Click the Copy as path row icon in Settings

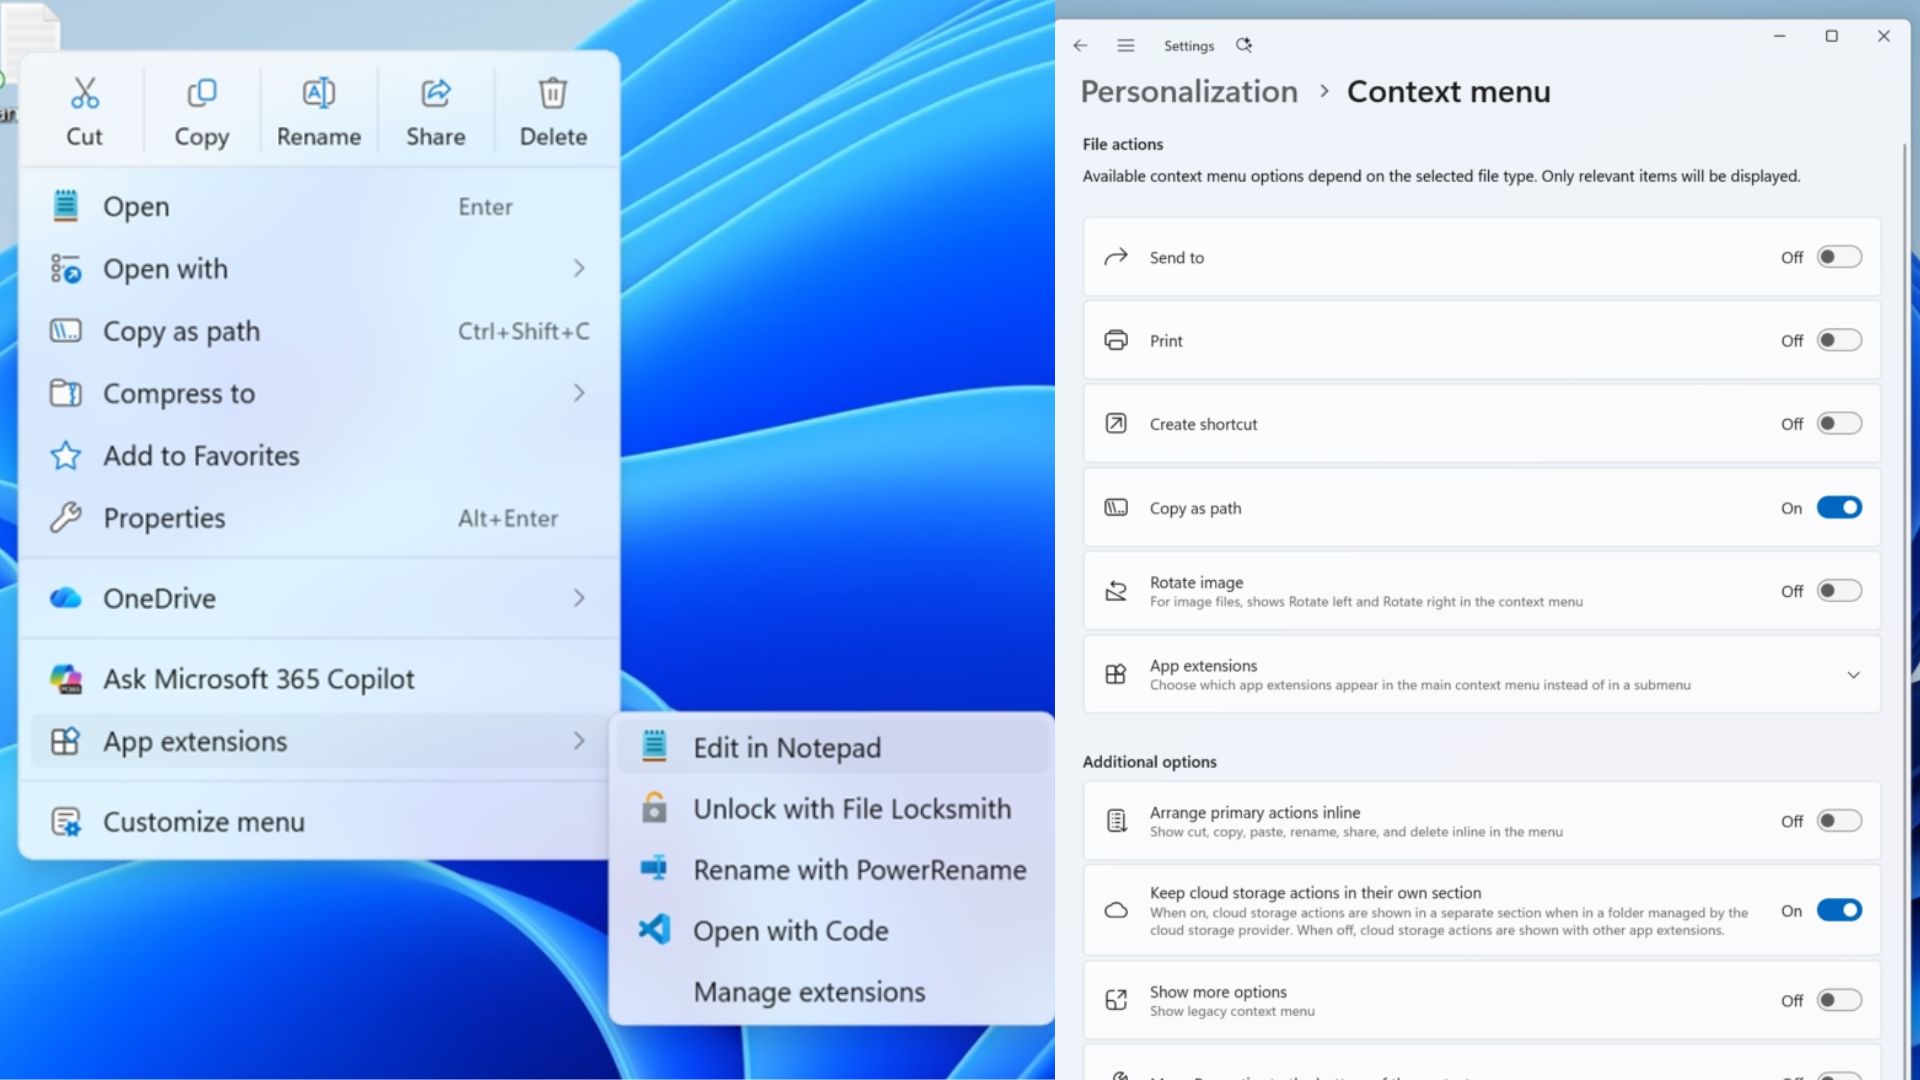point(1116,507)
